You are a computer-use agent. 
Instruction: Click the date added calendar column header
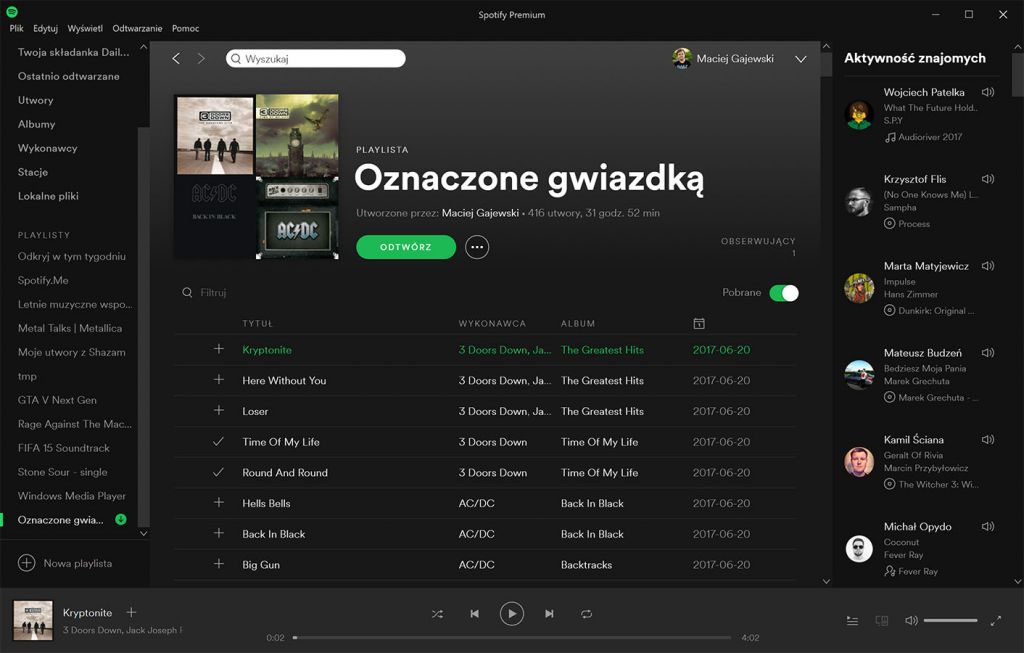point(699,323)
